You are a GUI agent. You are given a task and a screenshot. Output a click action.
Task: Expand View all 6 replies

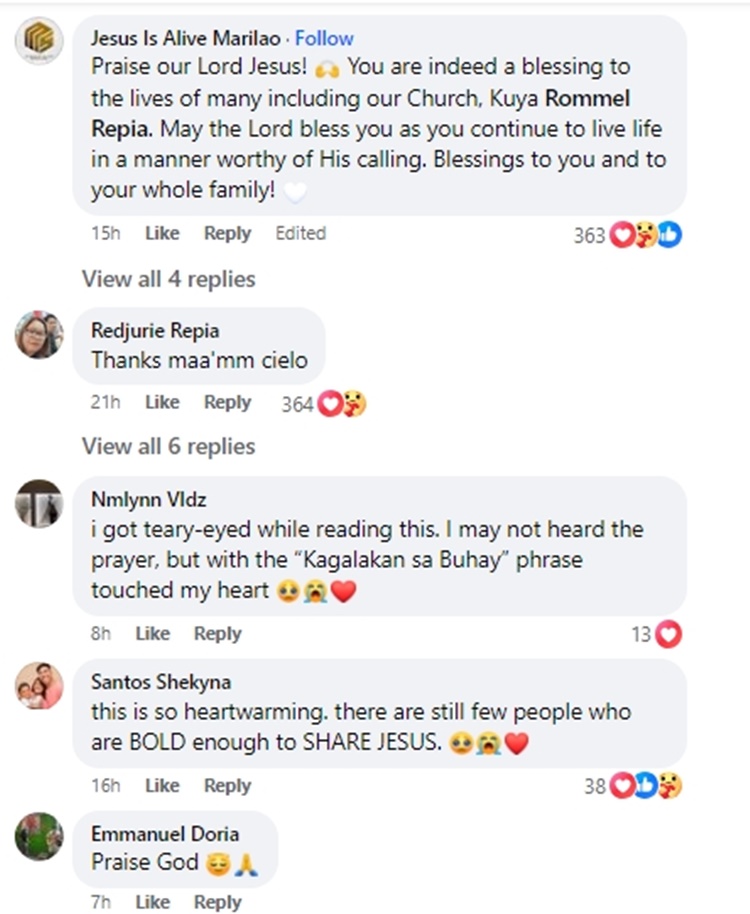[x=168, y=446]
